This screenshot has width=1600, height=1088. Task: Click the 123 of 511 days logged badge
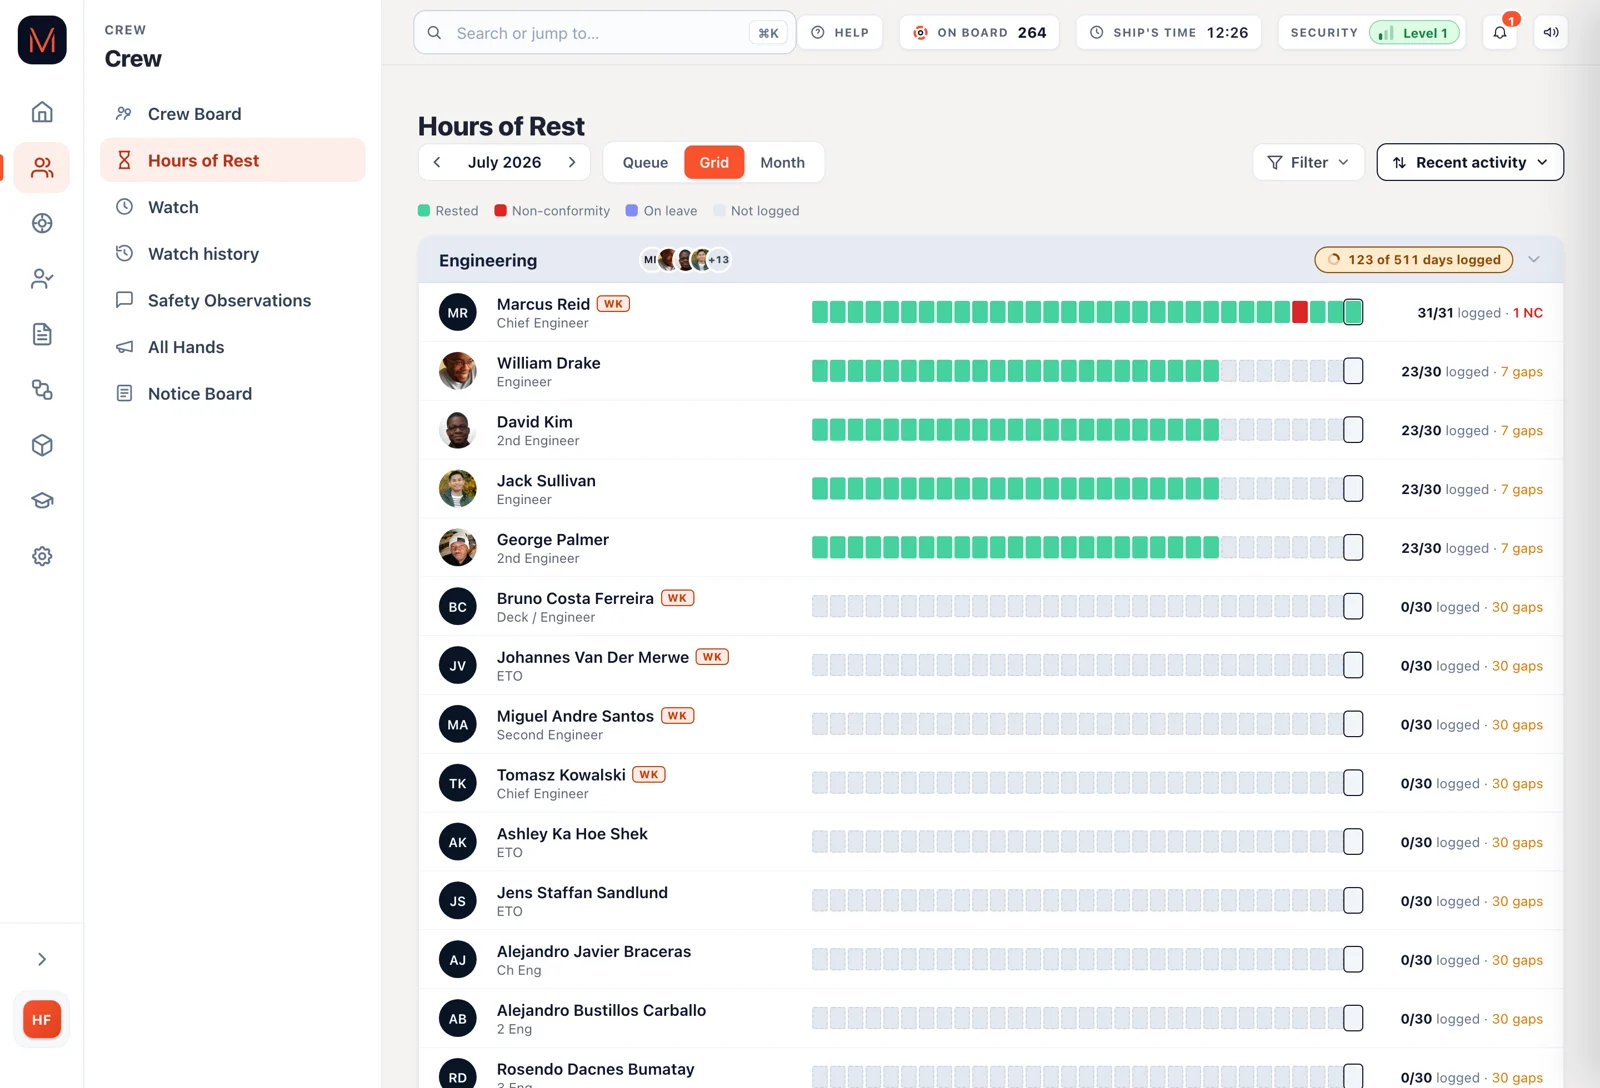tap(1413, 260)
